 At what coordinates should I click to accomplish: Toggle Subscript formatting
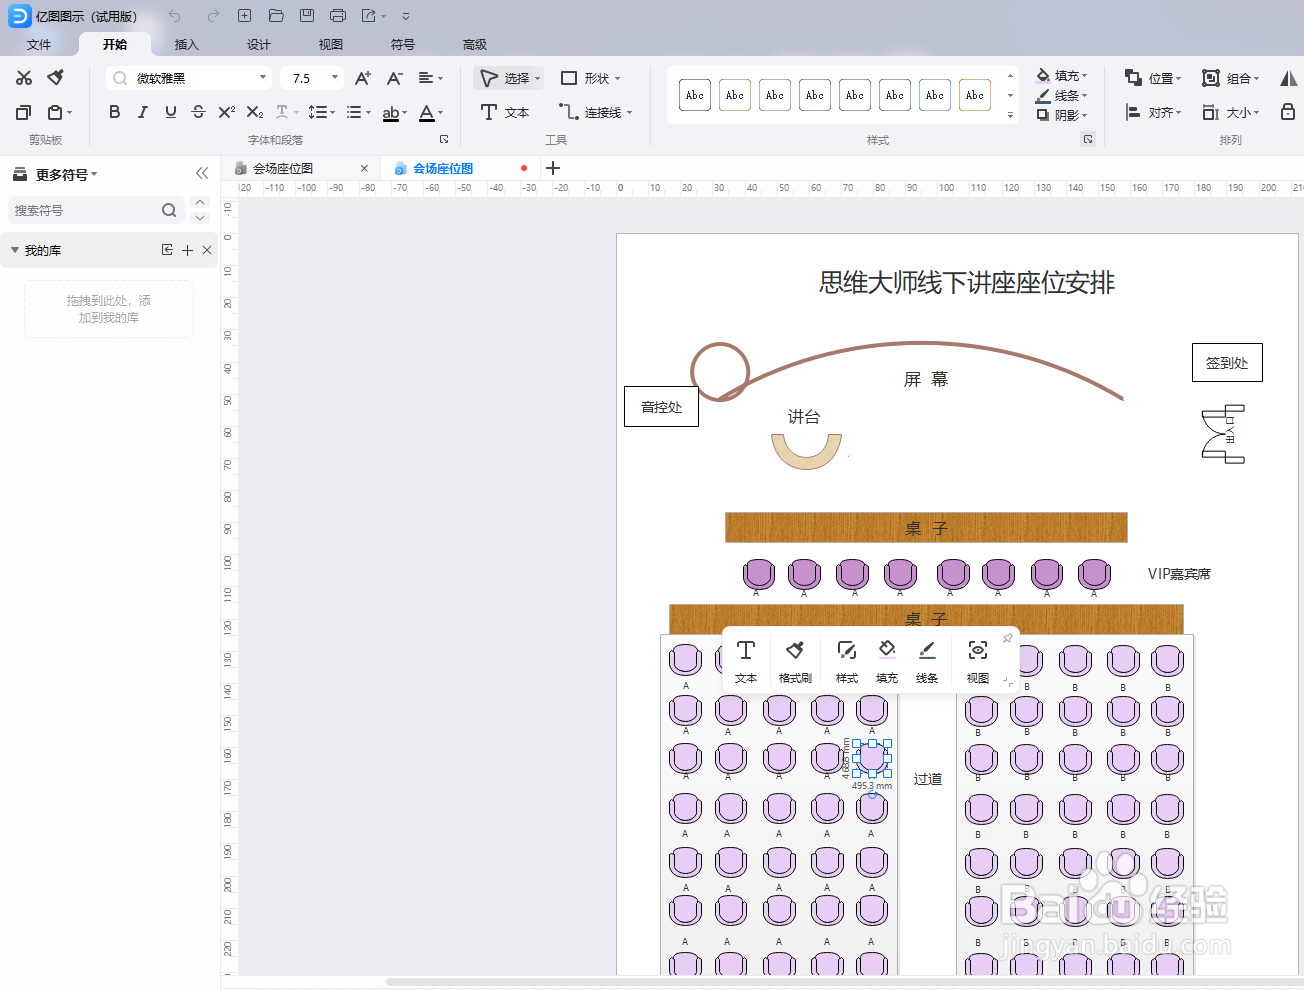(x=255, y=112)
